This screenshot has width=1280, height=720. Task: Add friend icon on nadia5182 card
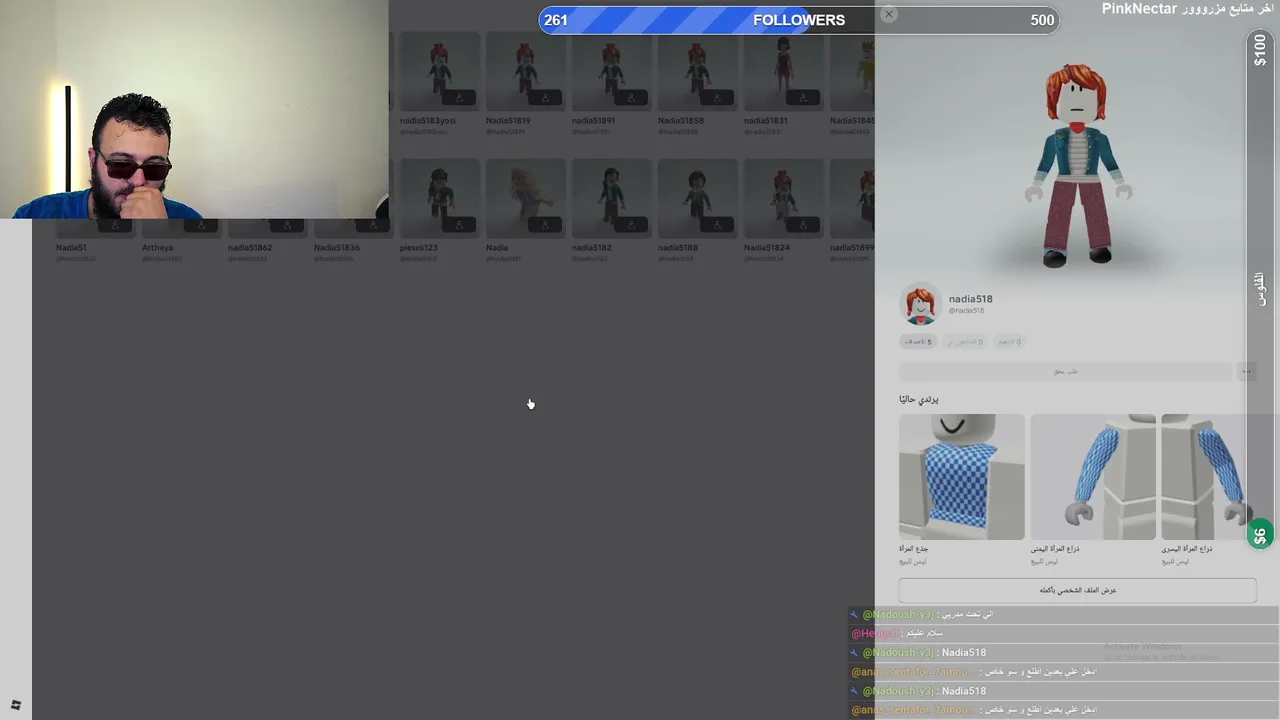631,225
